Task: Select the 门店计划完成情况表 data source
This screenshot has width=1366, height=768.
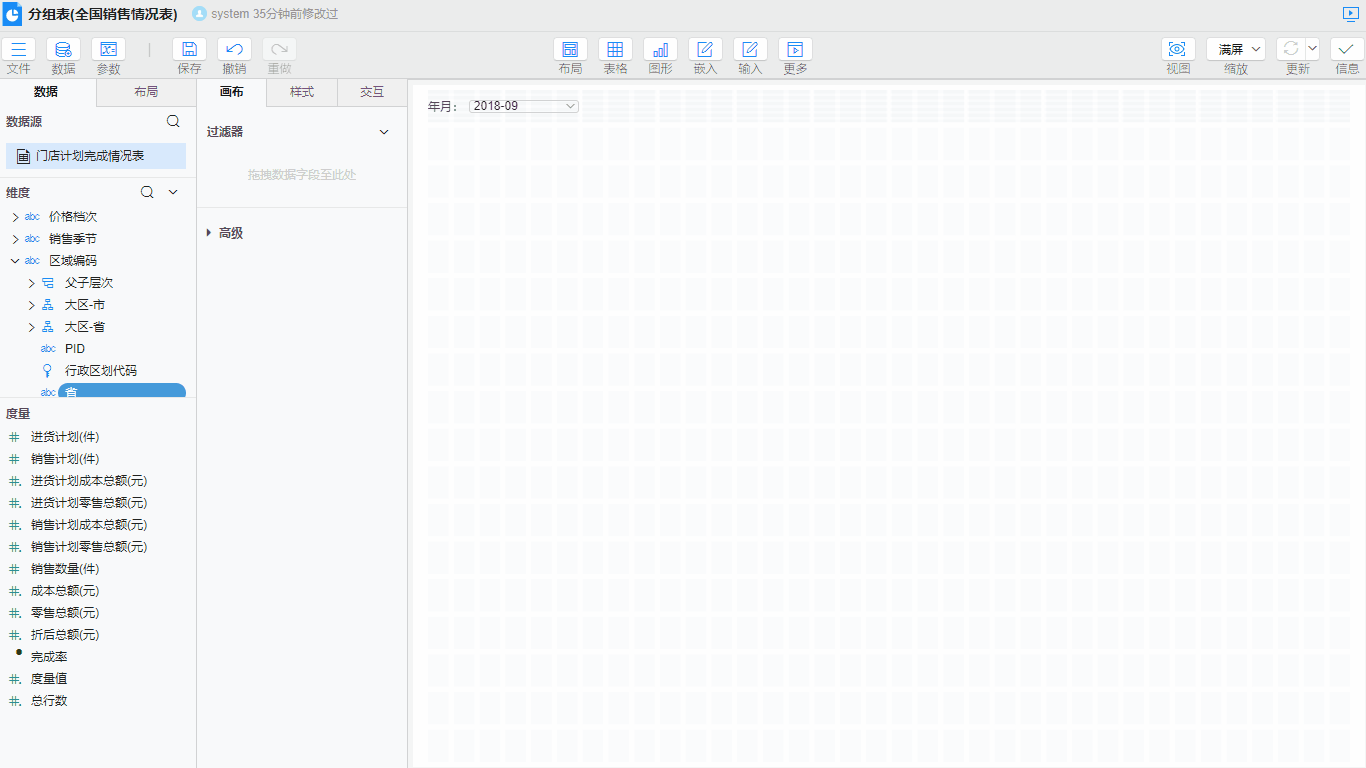Action: (x=90, y=156)
